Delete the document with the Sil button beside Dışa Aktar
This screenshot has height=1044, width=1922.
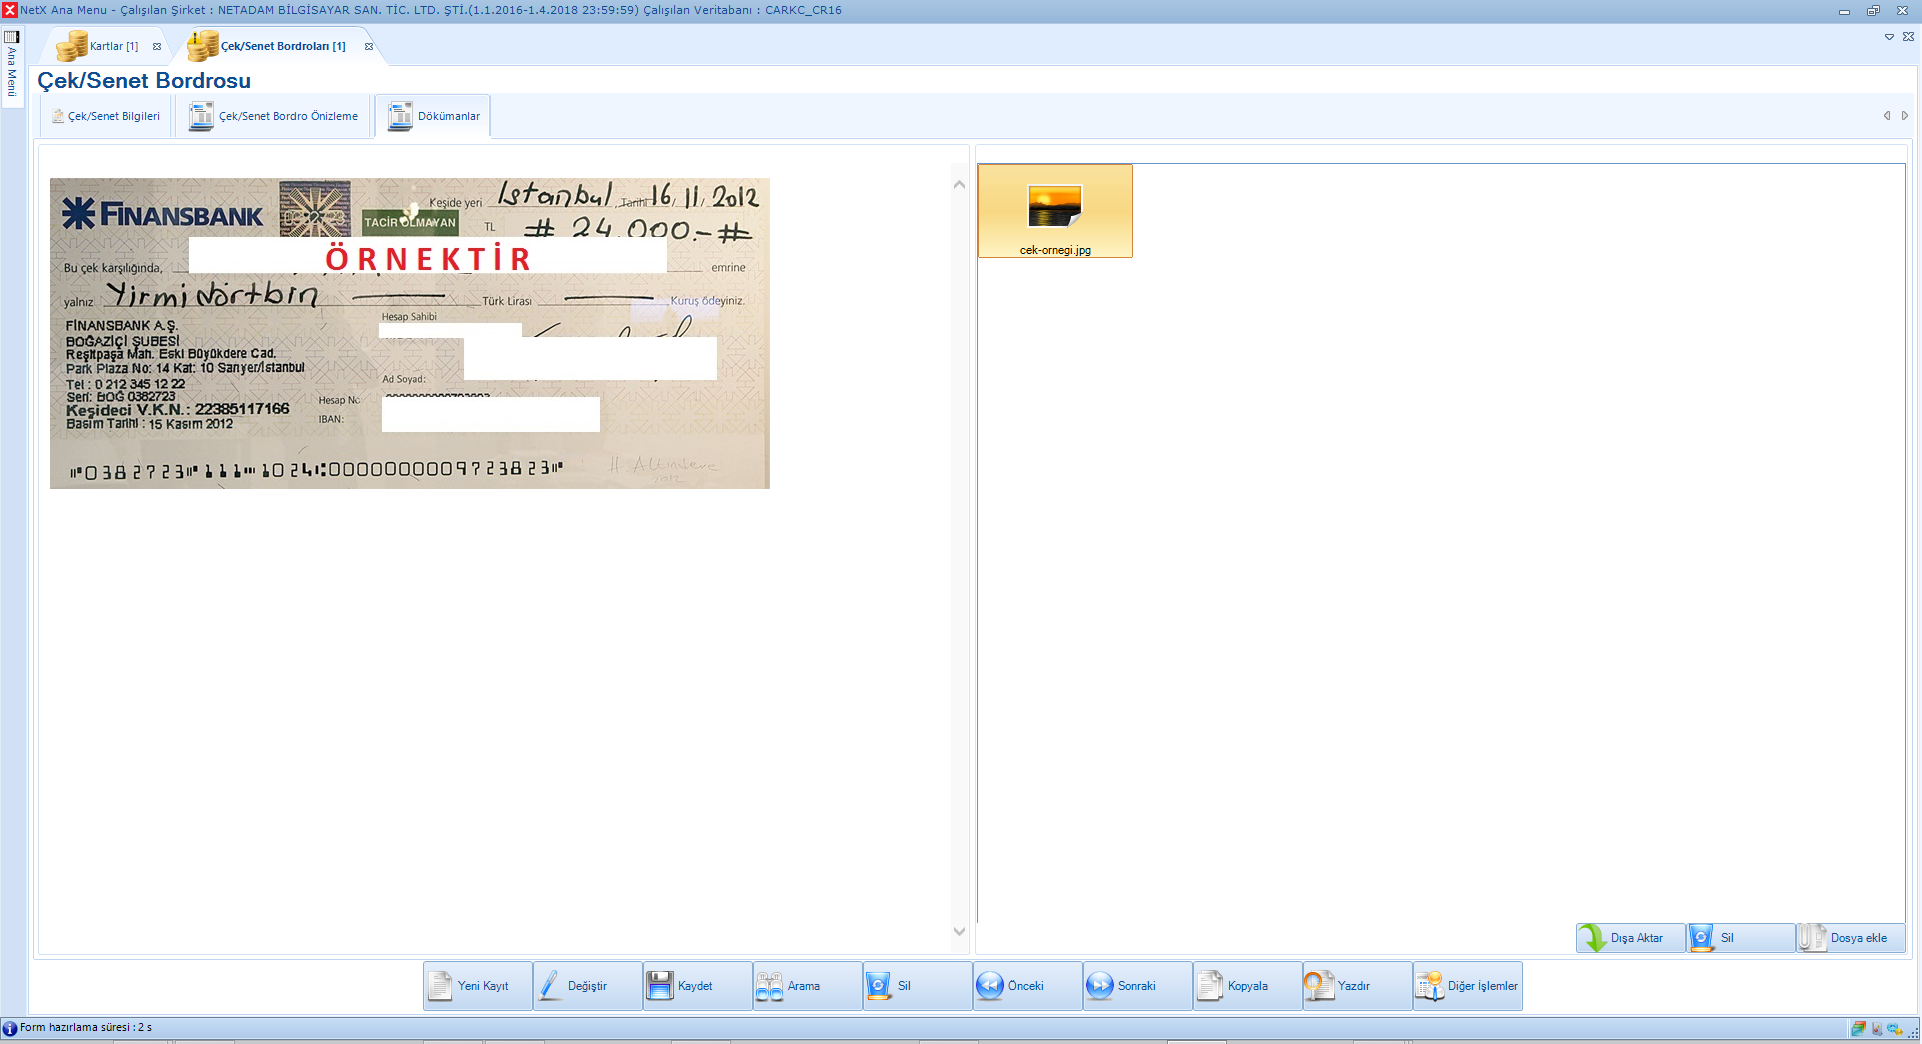click(x=1739, y=938)
